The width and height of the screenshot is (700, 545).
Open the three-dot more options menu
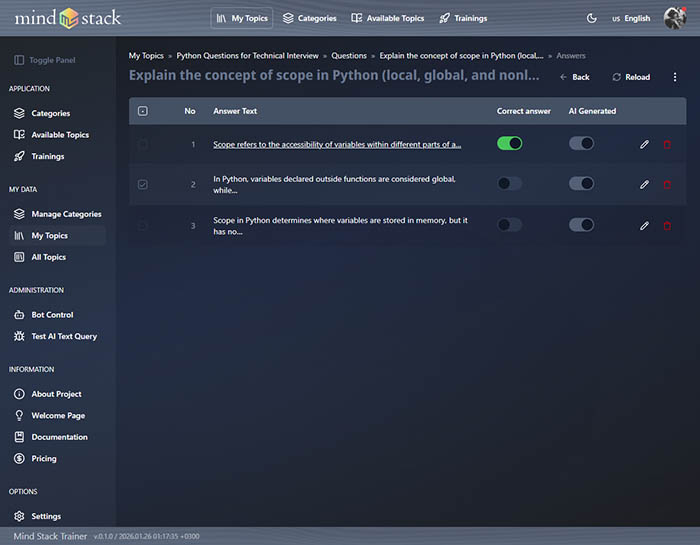(x=675, y=77)
